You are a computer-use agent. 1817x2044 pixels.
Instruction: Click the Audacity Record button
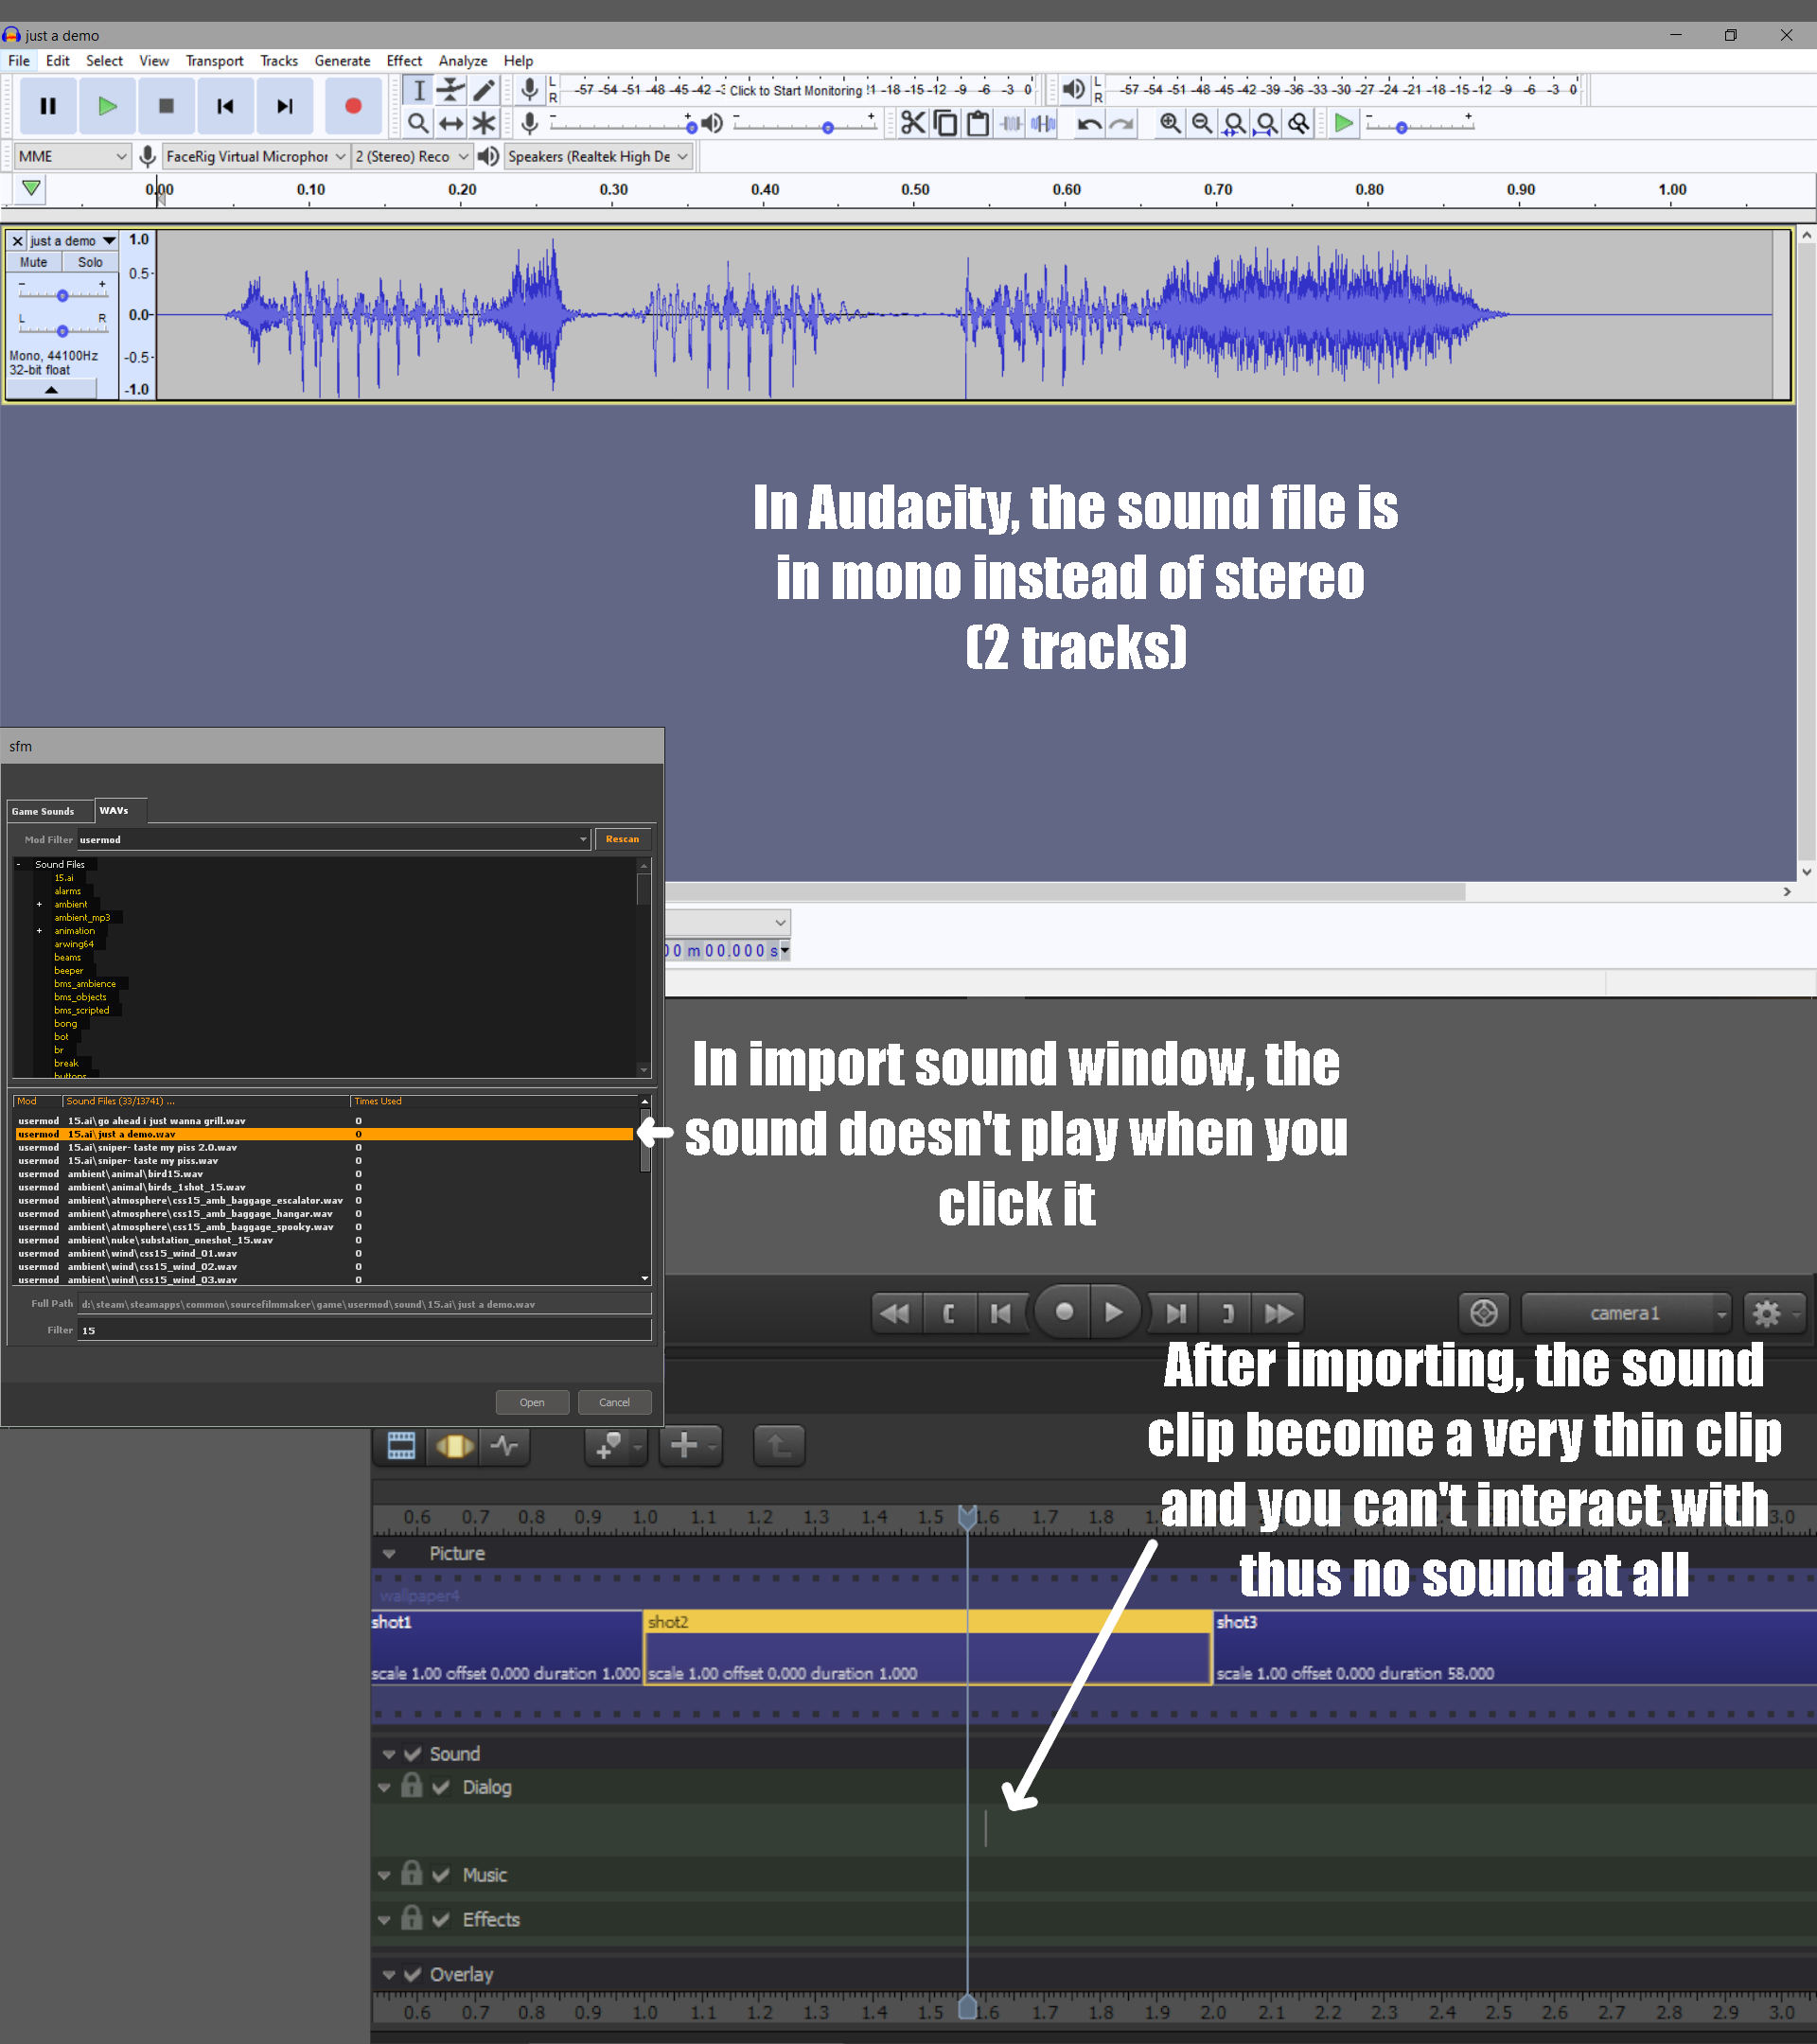point(352,106)
